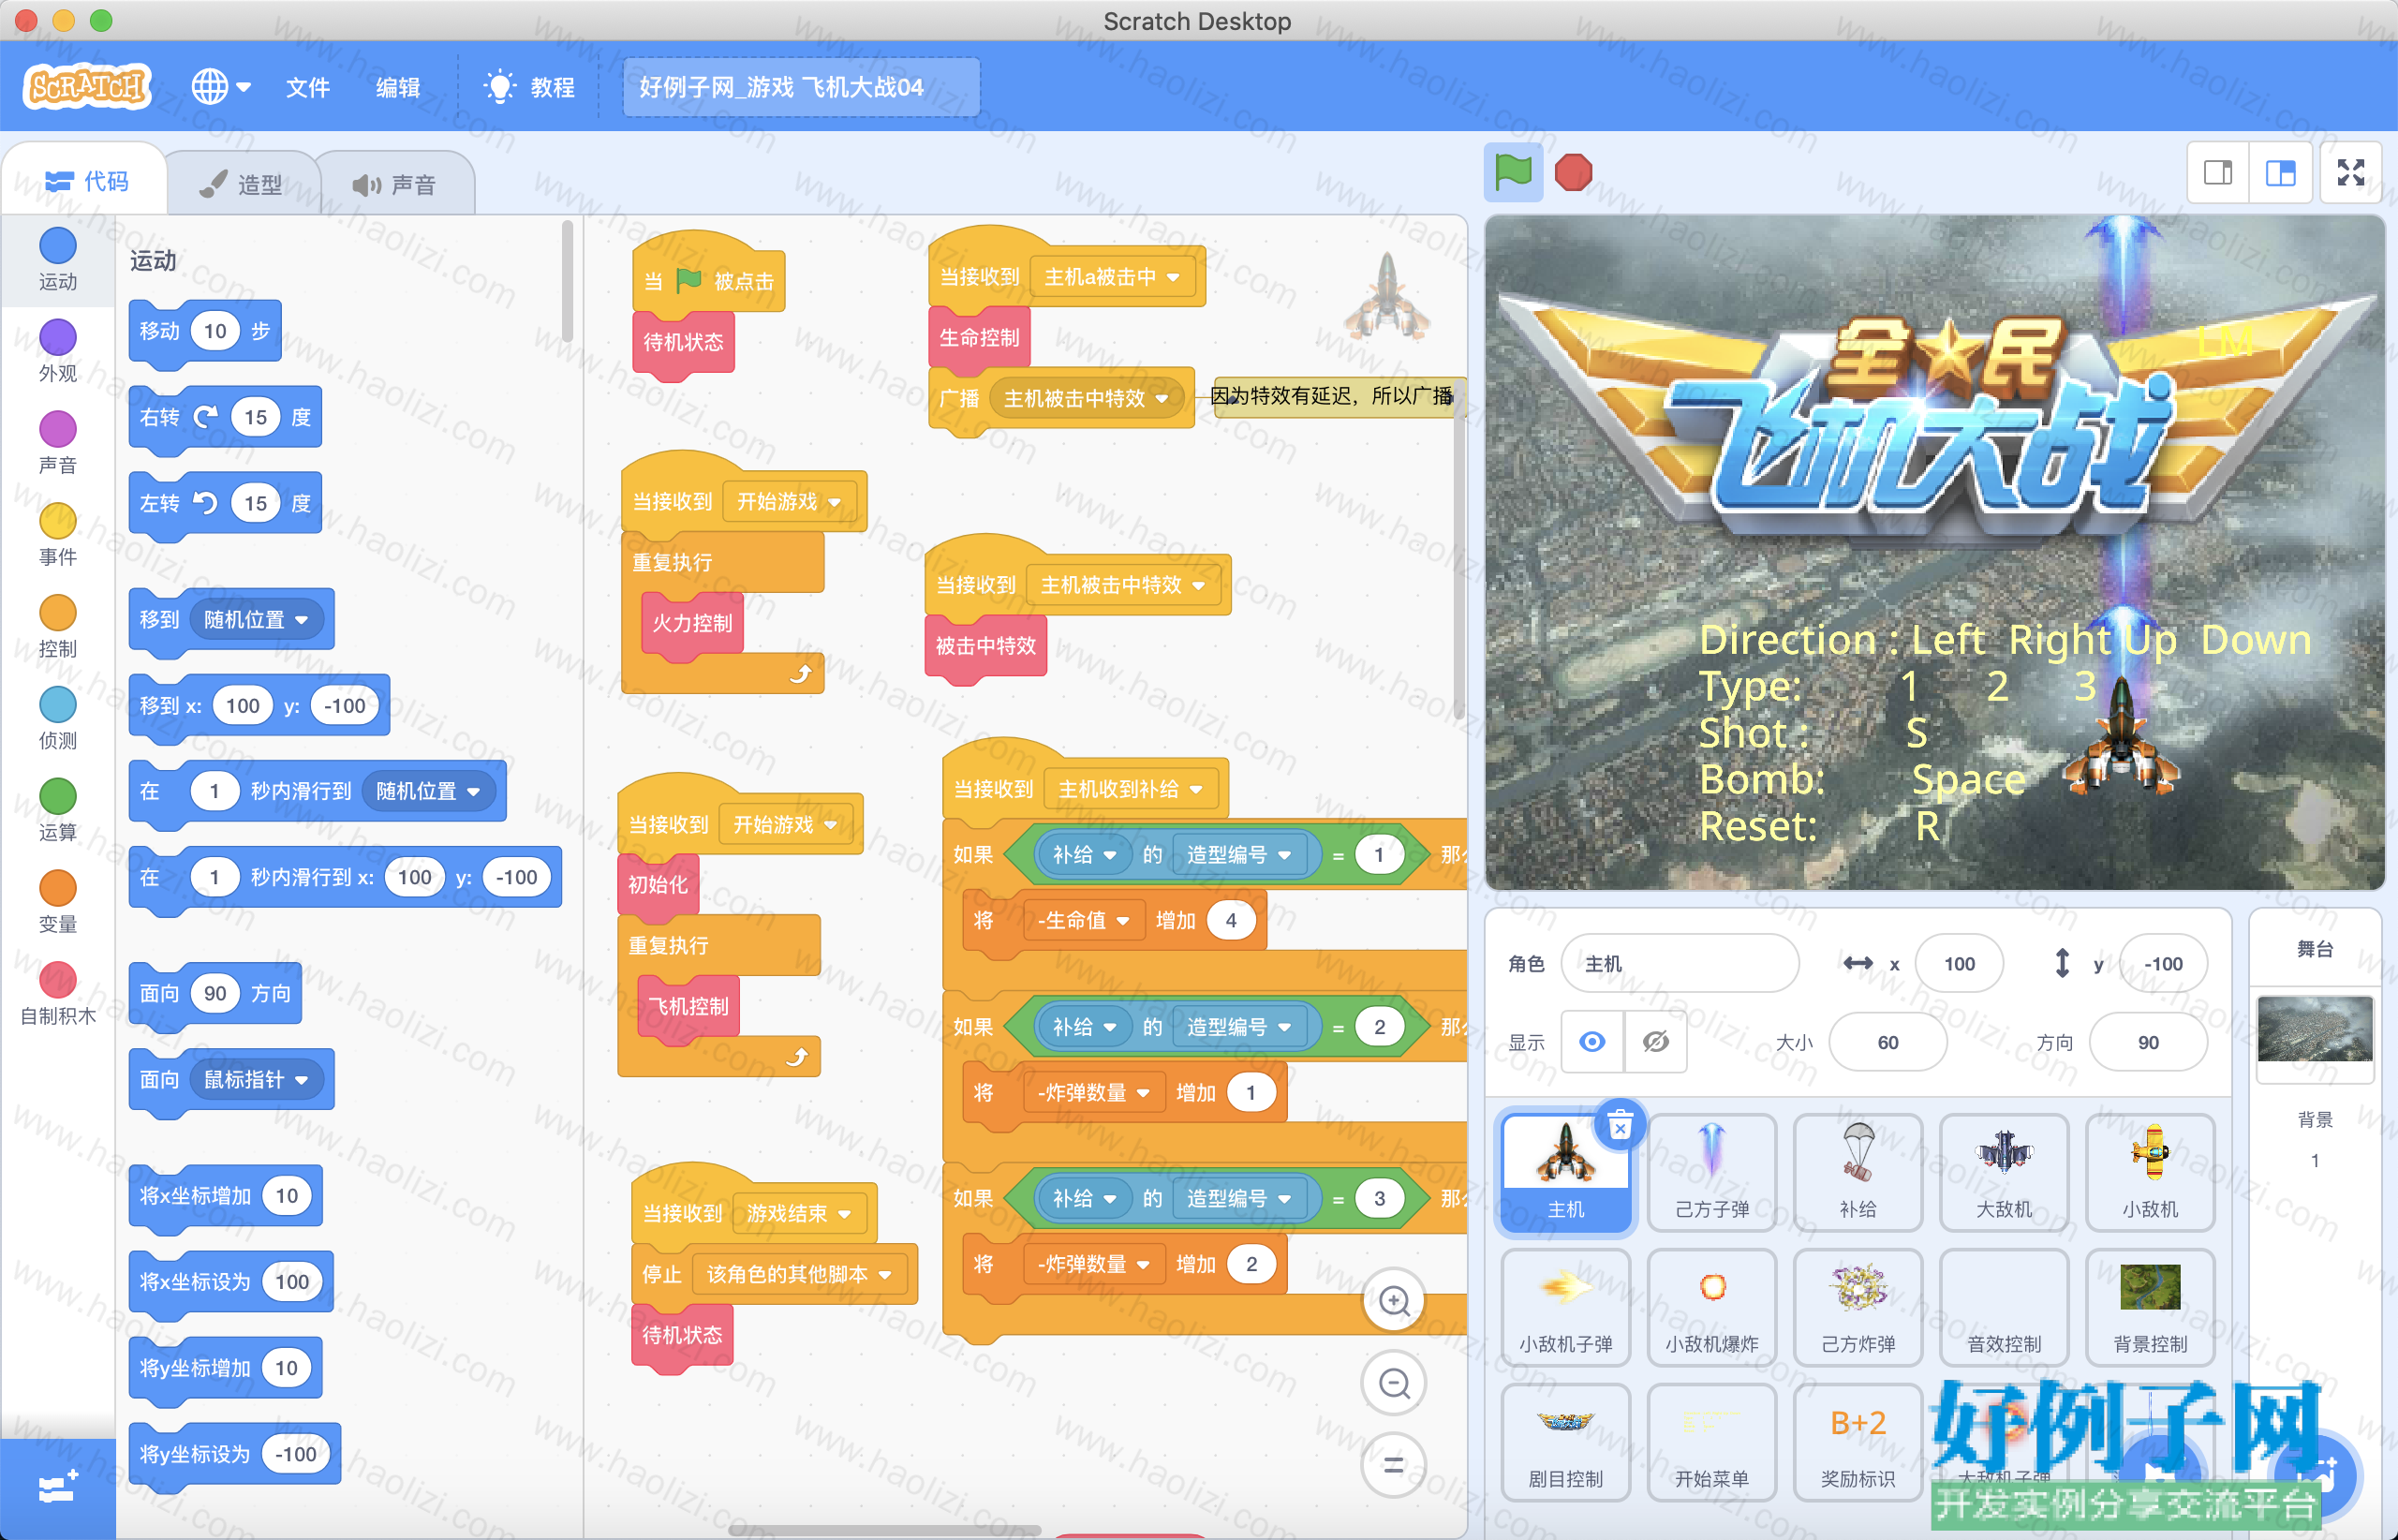
Task: Select the 音效控制 sprite
Action: coord(2004,1307)
